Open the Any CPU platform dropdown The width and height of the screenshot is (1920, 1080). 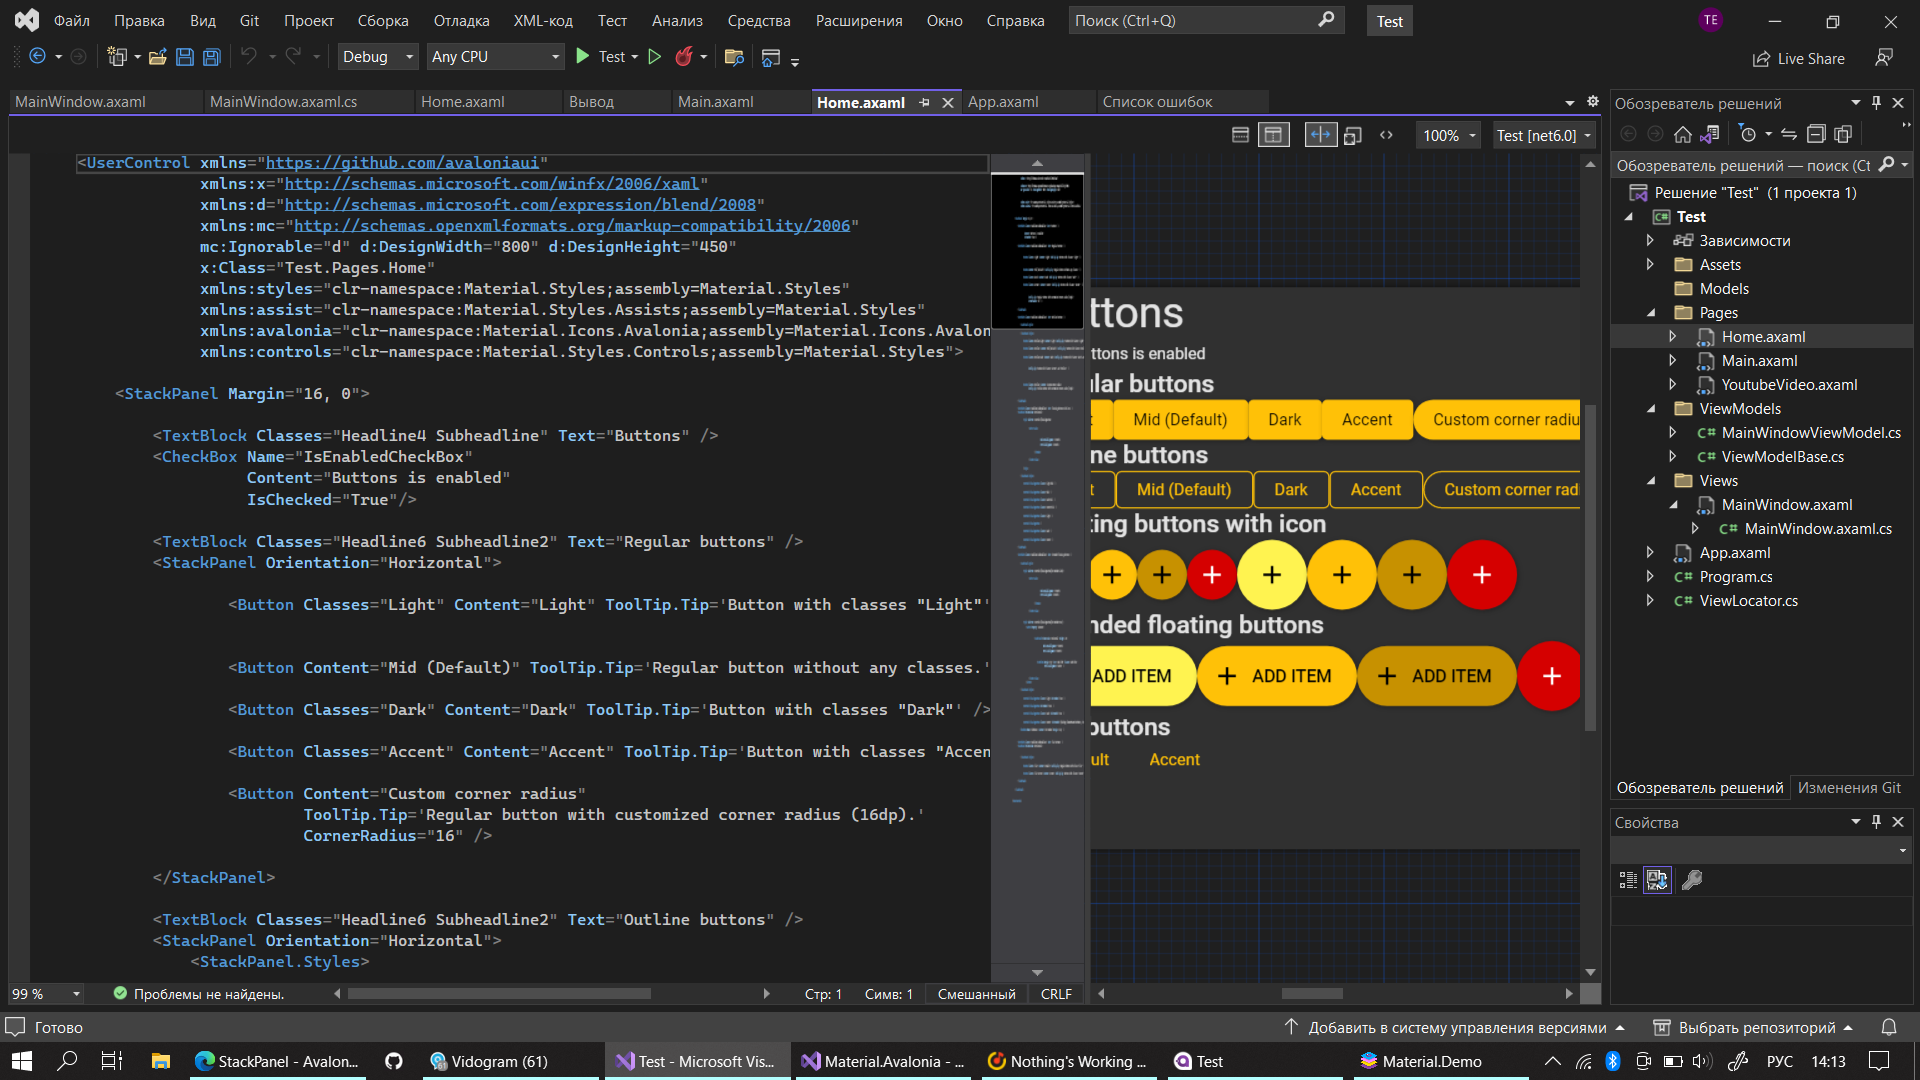(x=495, y=57)
